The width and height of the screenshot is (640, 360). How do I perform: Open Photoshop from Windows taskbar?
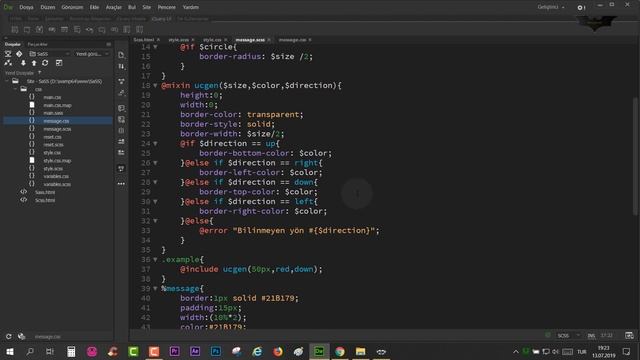pos(216,351)
